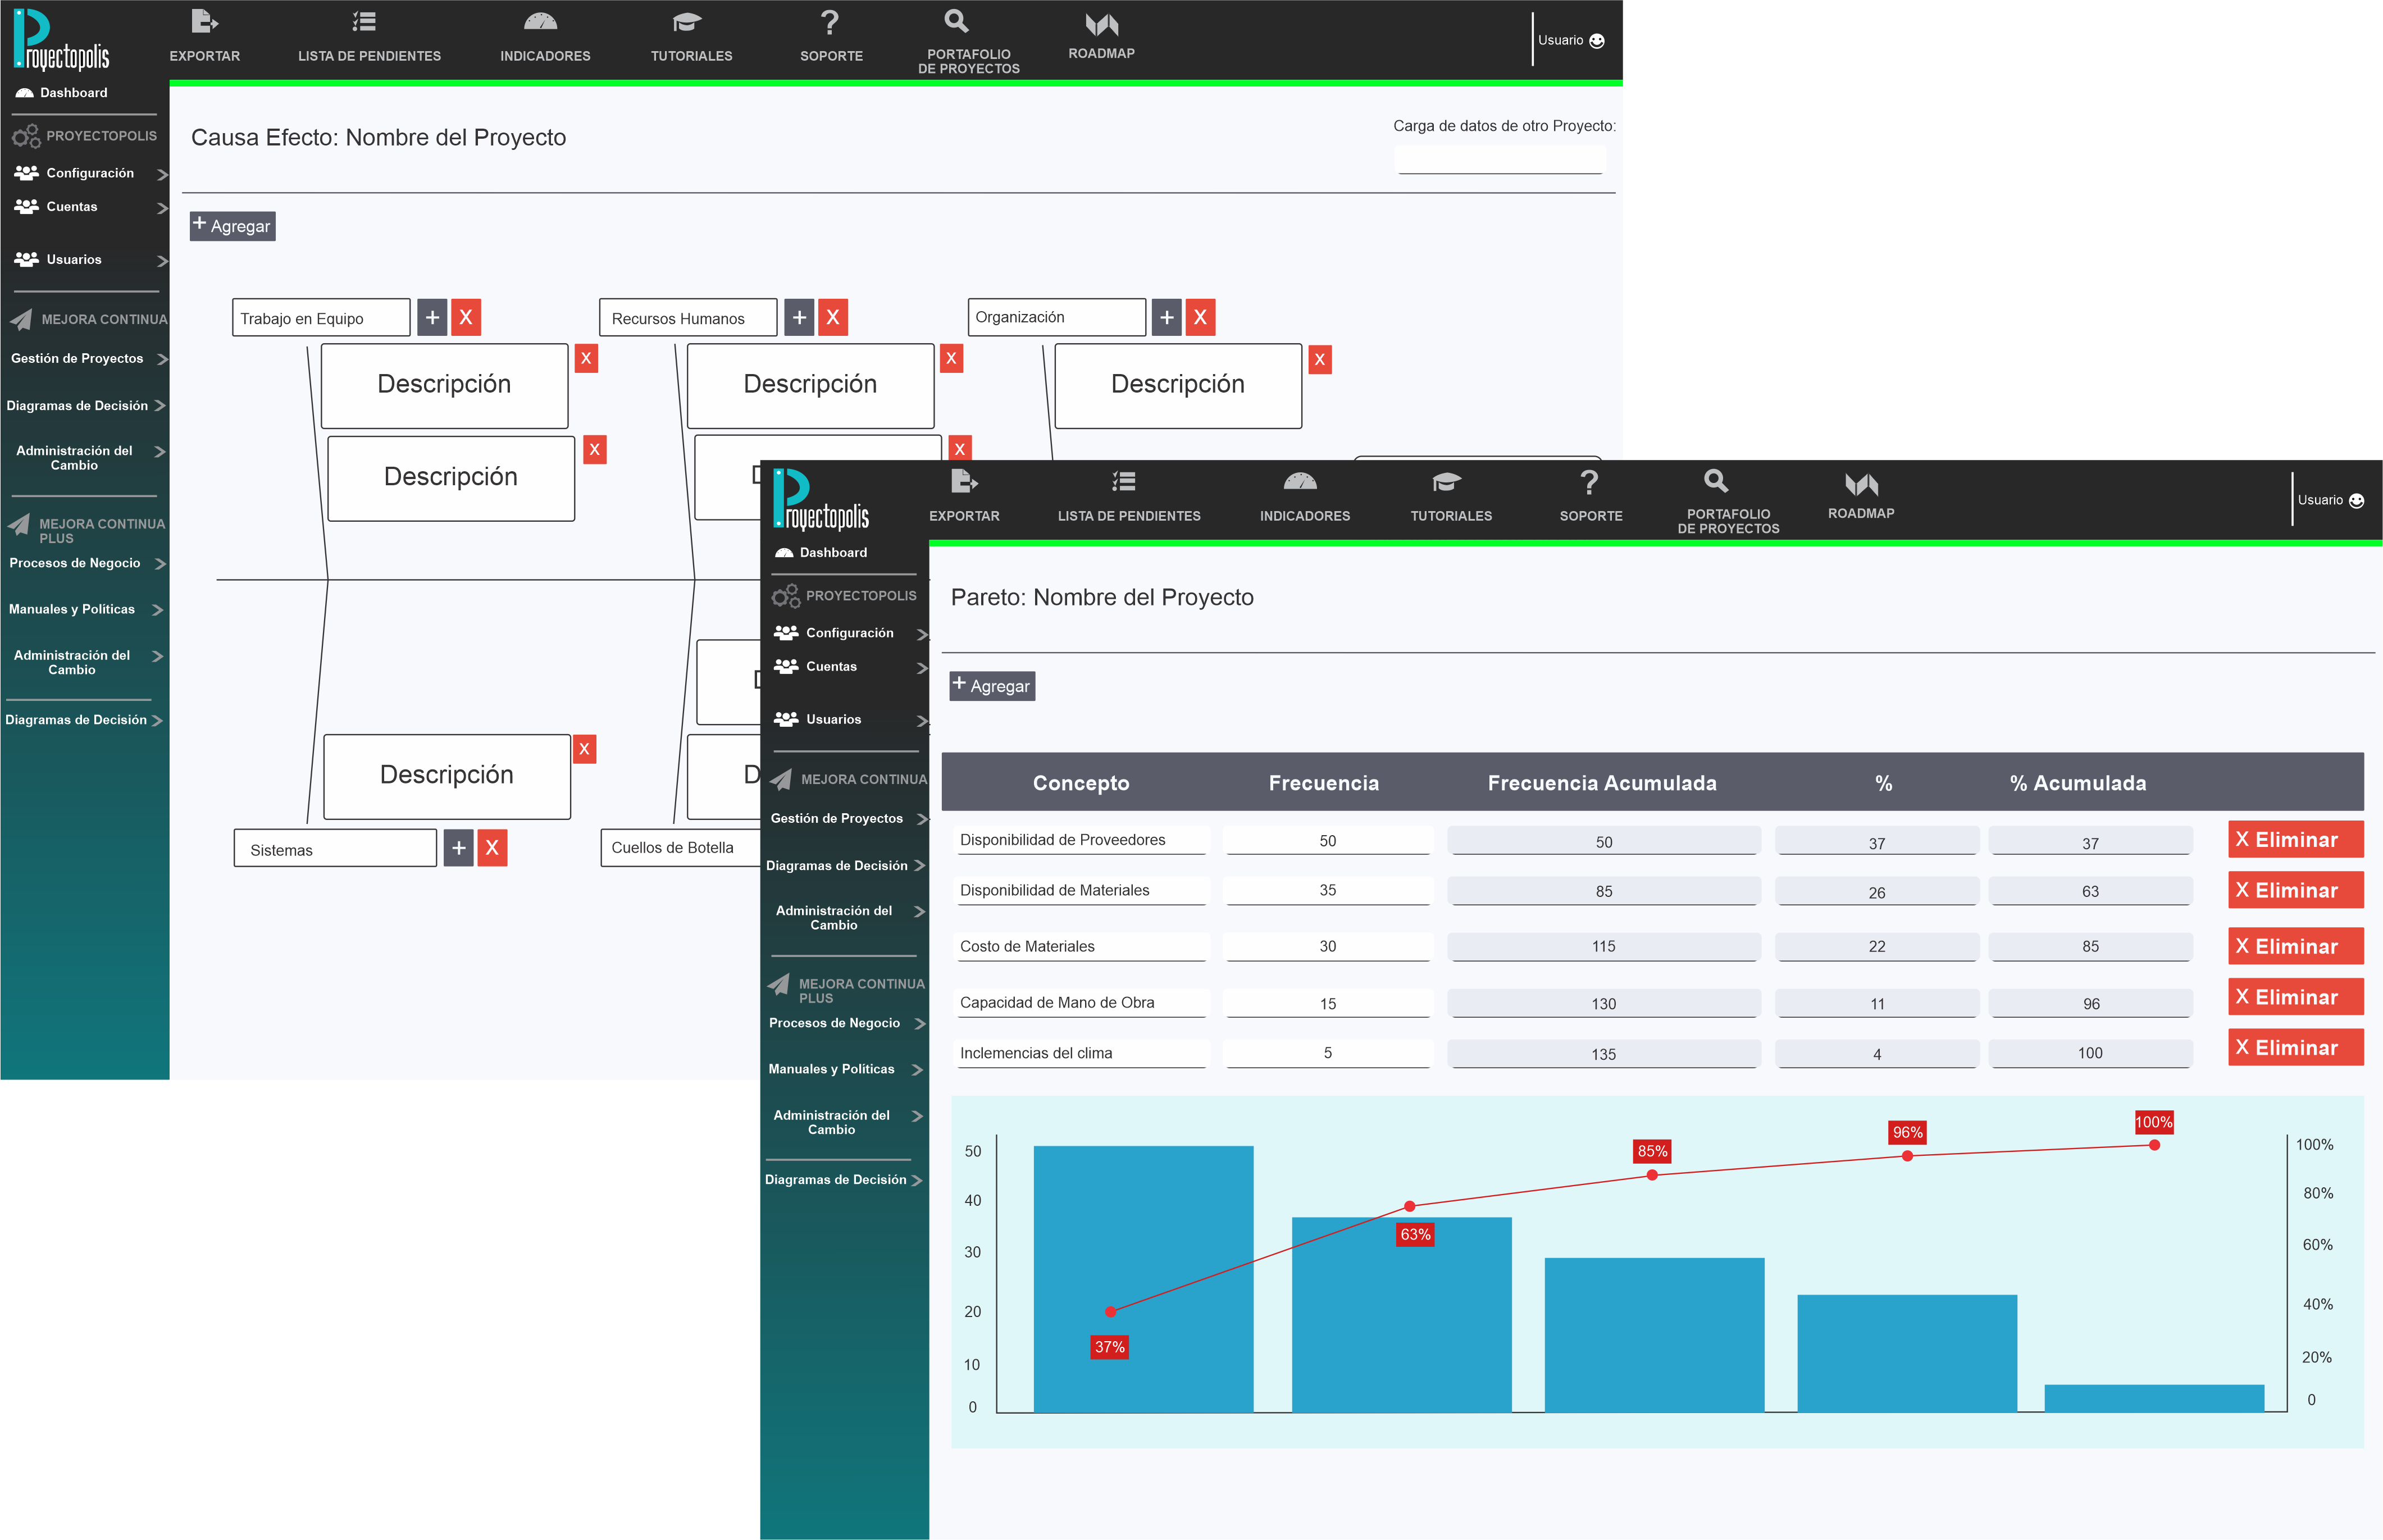Click the Exportar icon in the Pareto toolbar

(x=963, y=482)
